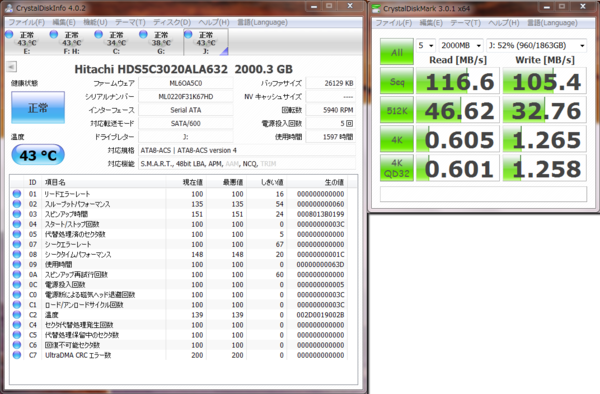The image size is (600, 394).
Task: Click status orb for attribute 05 row
Action: click(17, 234)
